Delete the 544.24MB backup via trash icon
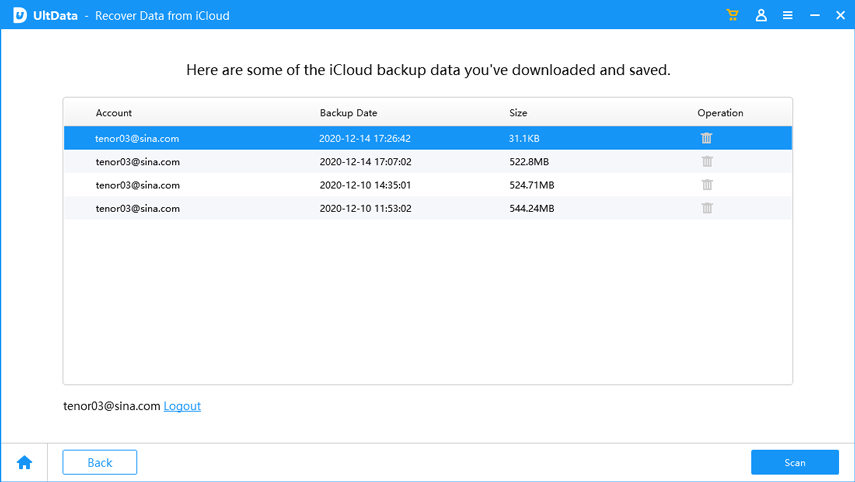 707,208
